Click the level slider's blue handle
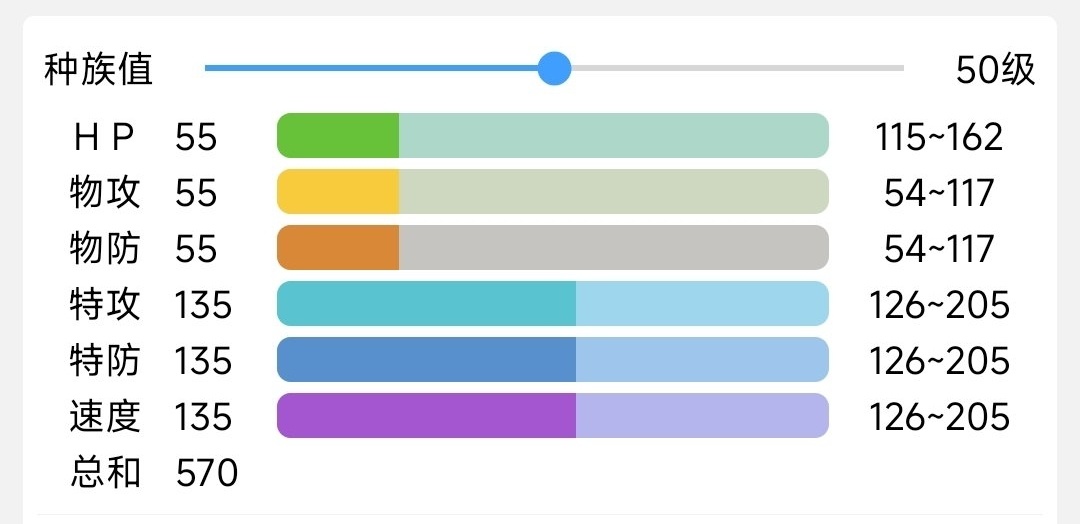 coord(554,69)
